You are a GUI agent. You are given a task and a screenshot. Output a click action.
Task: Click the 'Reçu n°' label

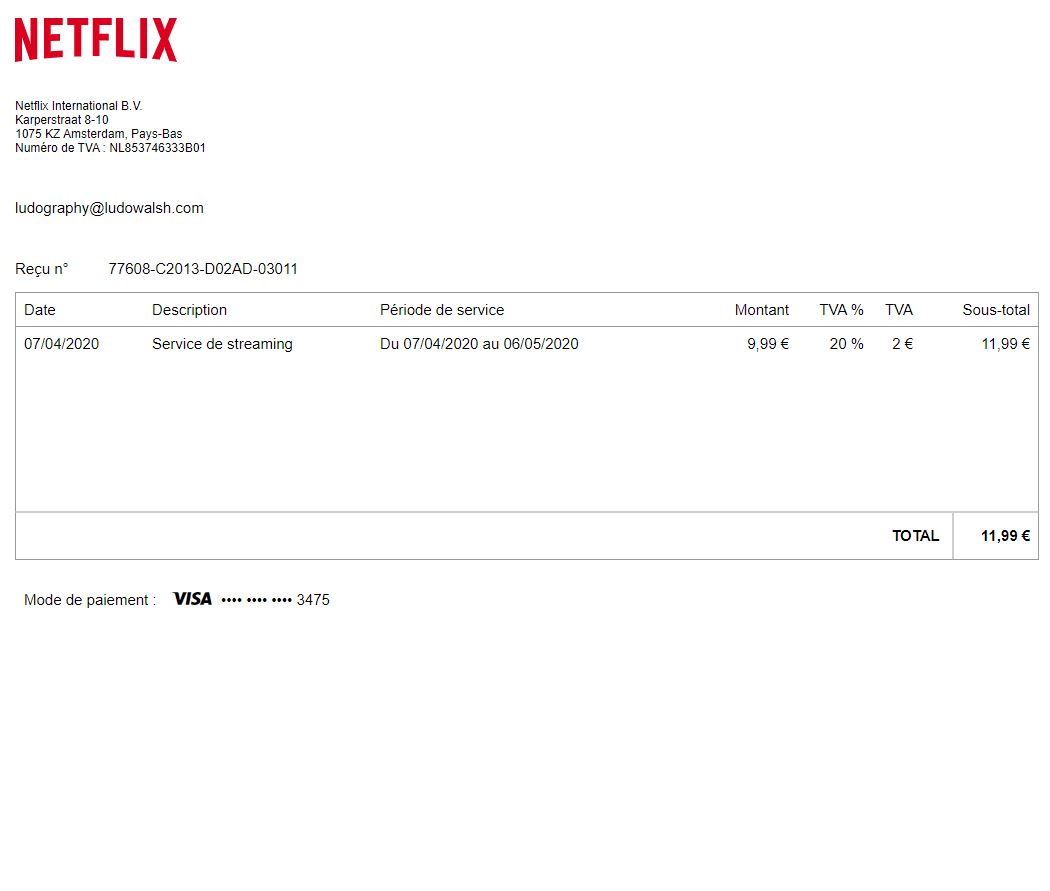coord(42,269)
